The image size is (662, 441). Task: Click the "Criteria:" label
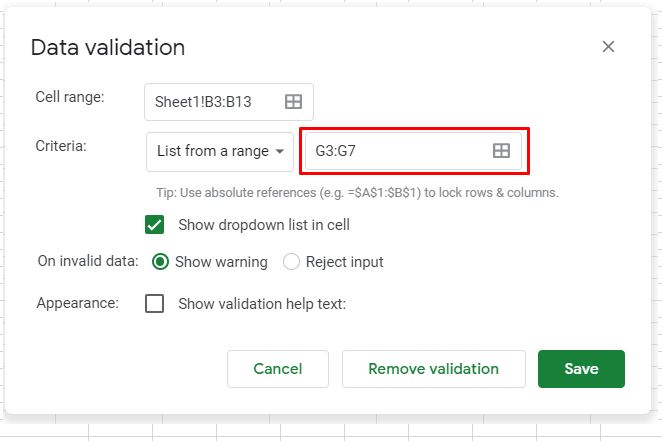pyautogui.click(x=61, y=146)
